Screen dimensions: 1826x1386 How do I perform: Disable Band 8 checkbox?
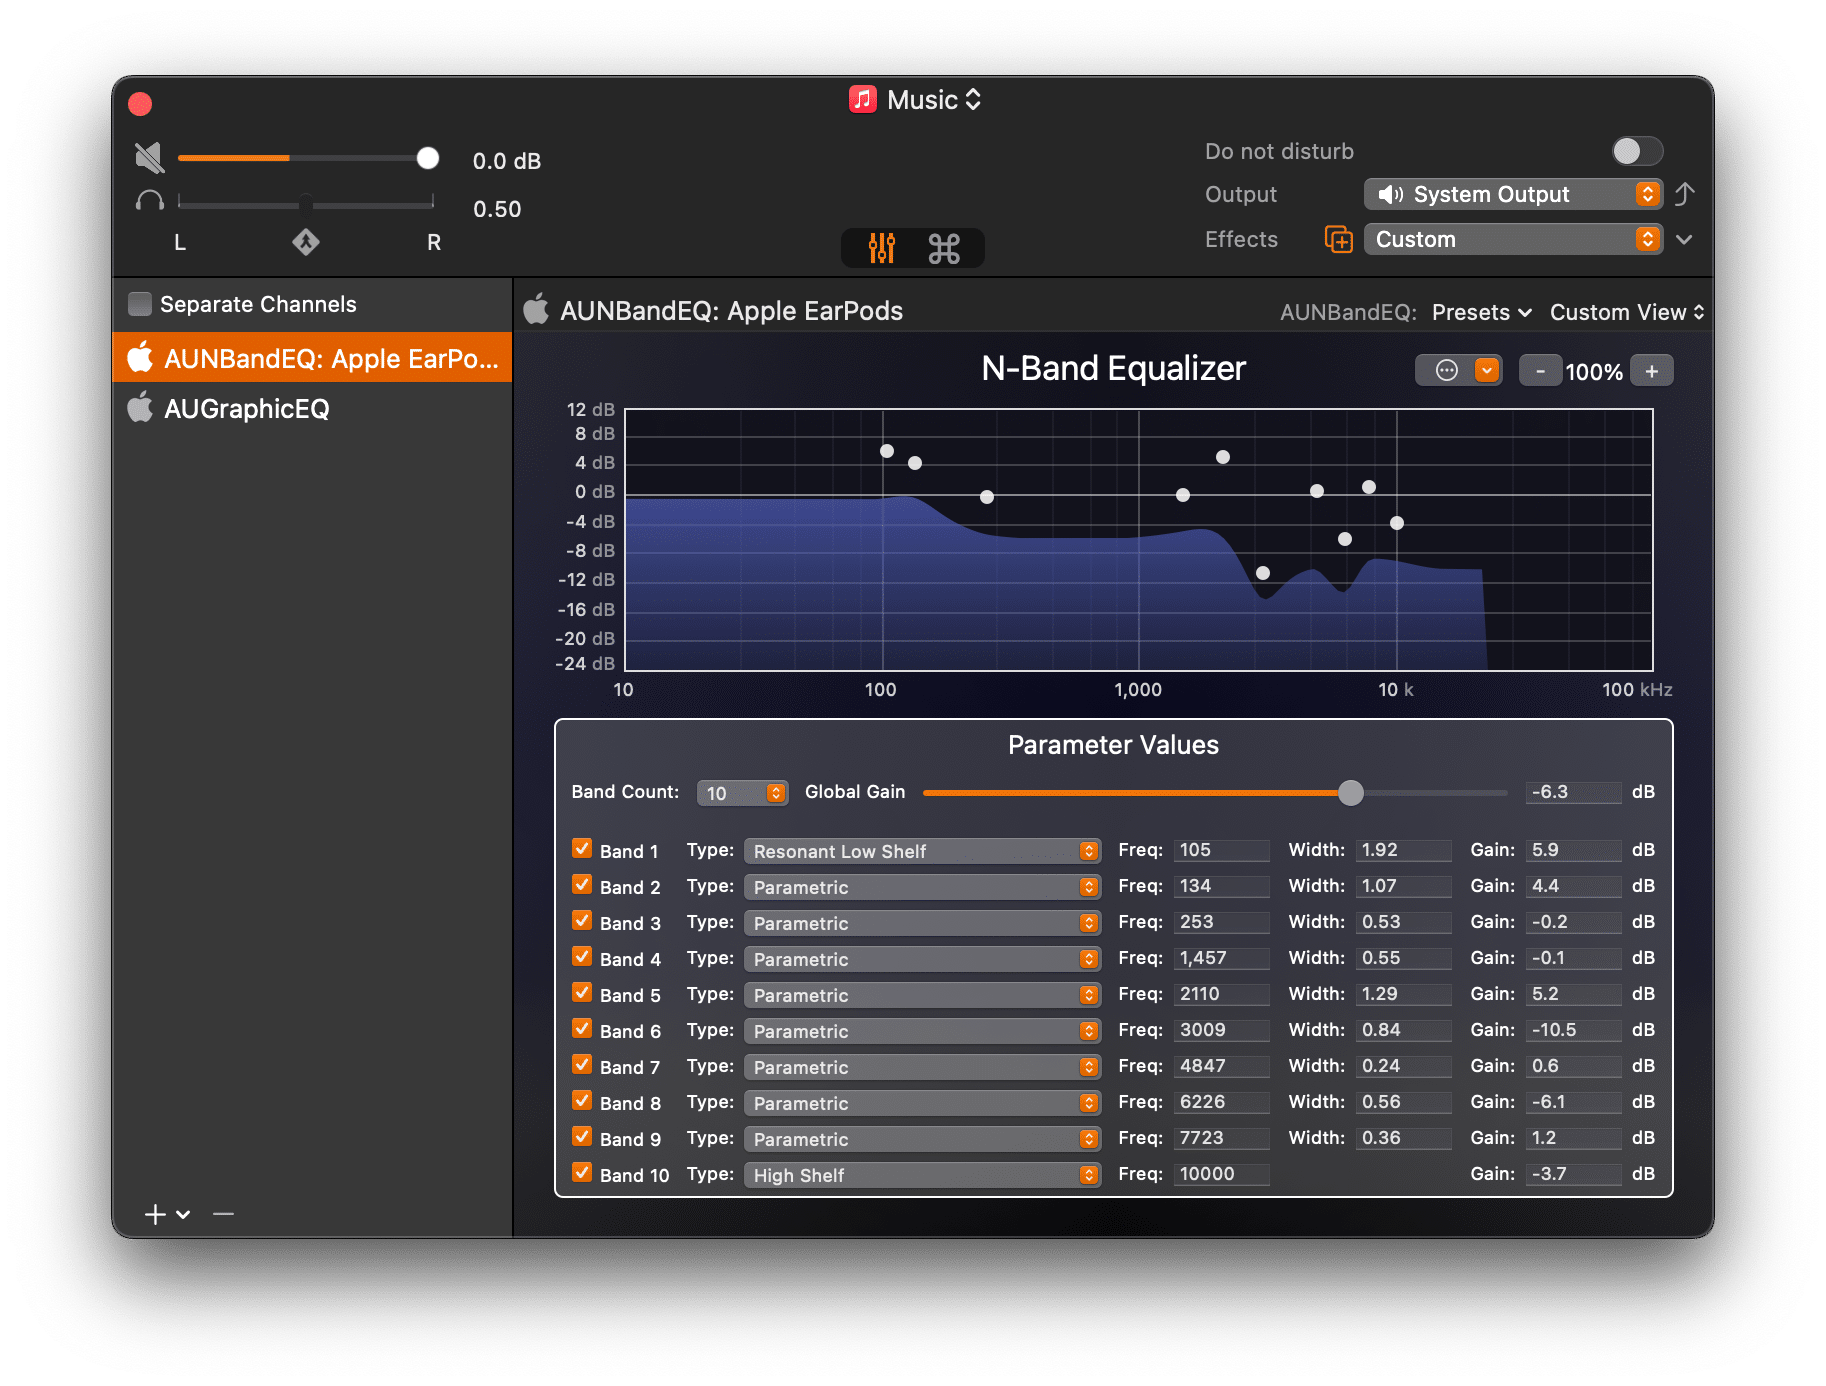point(582,1101)
